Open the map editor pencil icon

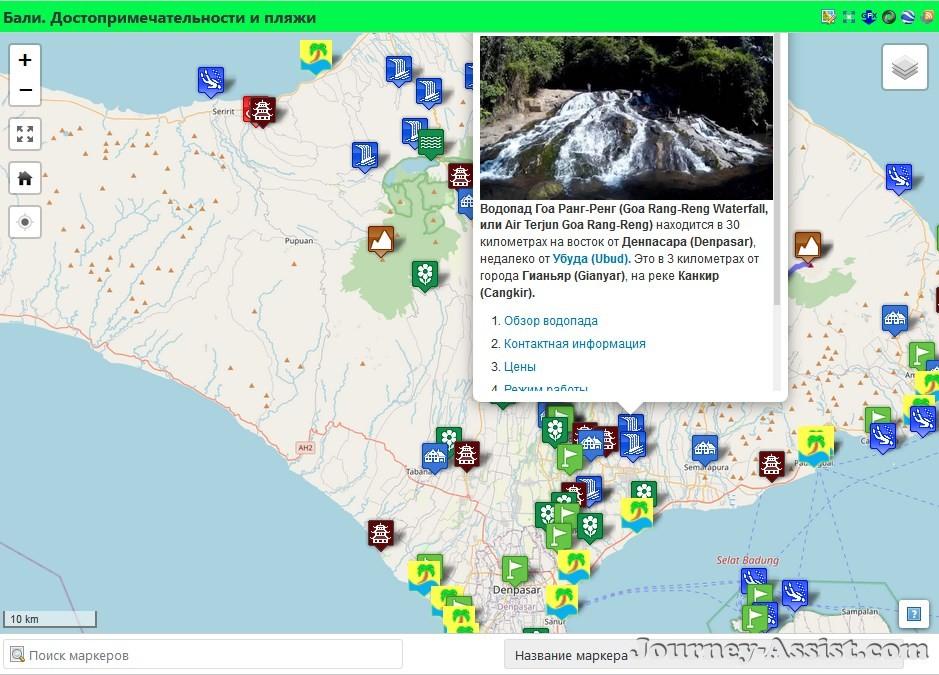click(829, 17)
